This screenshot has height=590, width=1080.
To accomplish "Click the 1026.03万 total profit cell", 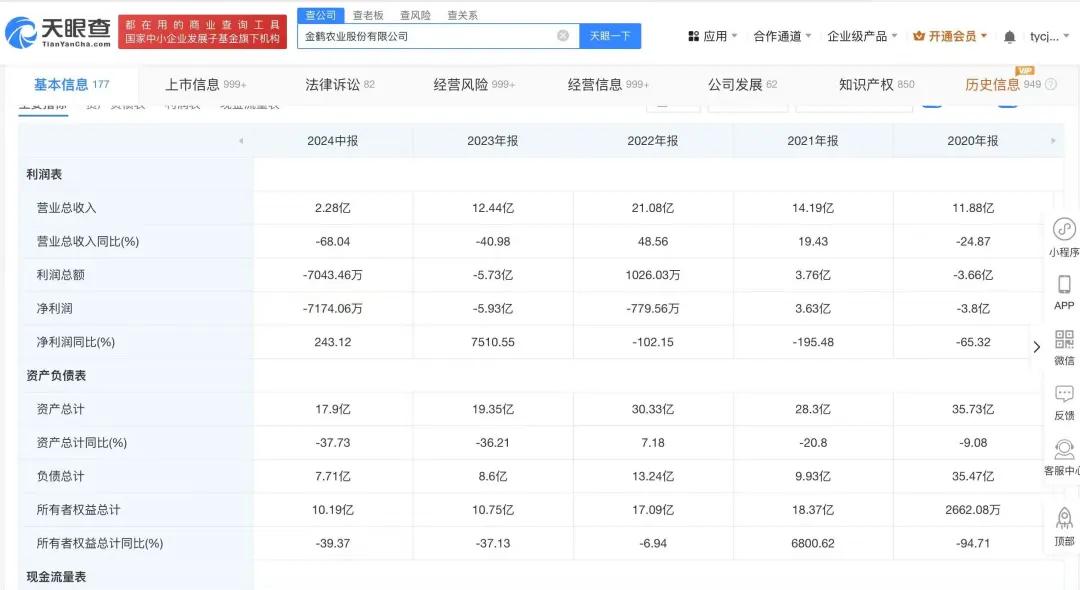I will [653, 275].
